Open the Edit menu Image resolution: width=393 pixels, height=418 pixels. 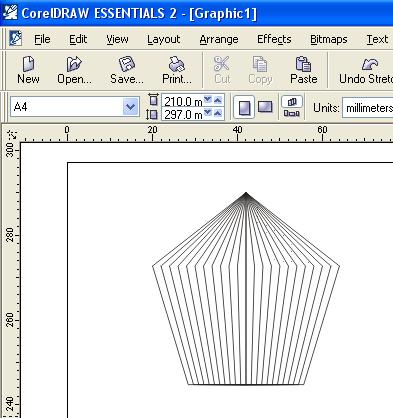[x=78, y=39]
